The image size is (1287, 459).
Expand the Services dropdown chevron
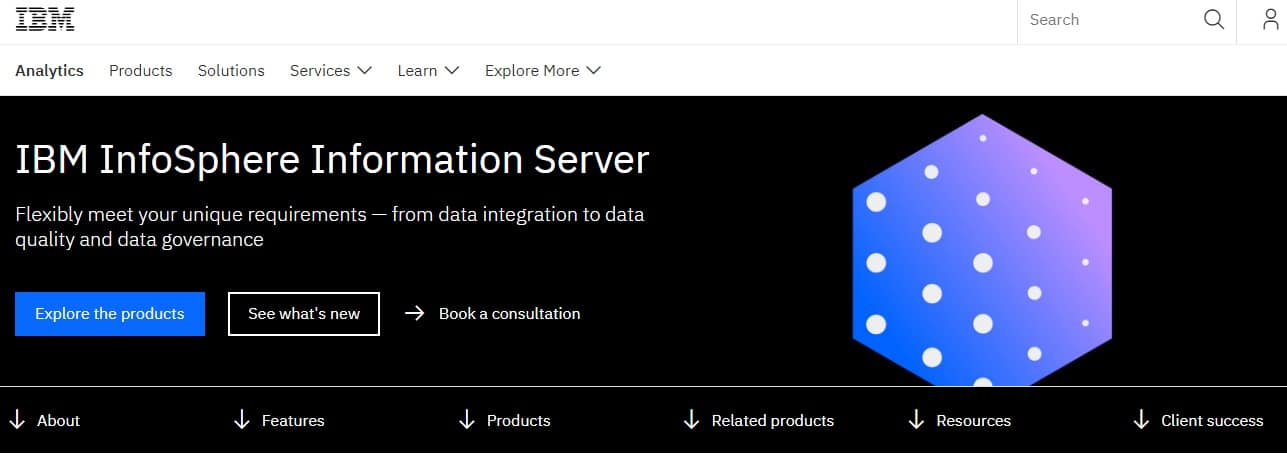(364, 71)
